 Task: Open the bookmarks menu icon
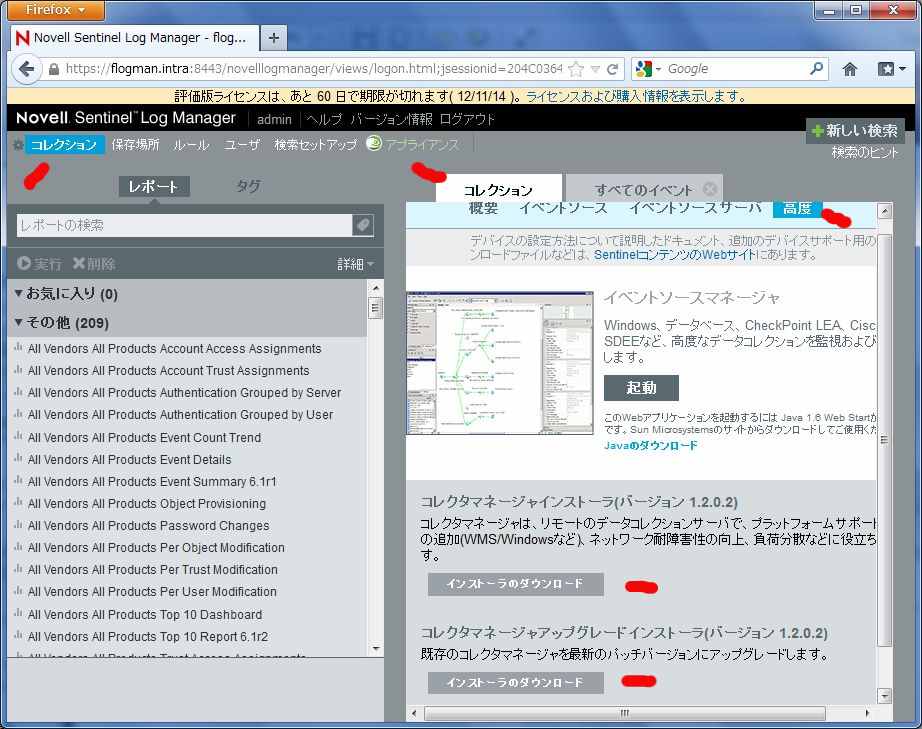891,69
